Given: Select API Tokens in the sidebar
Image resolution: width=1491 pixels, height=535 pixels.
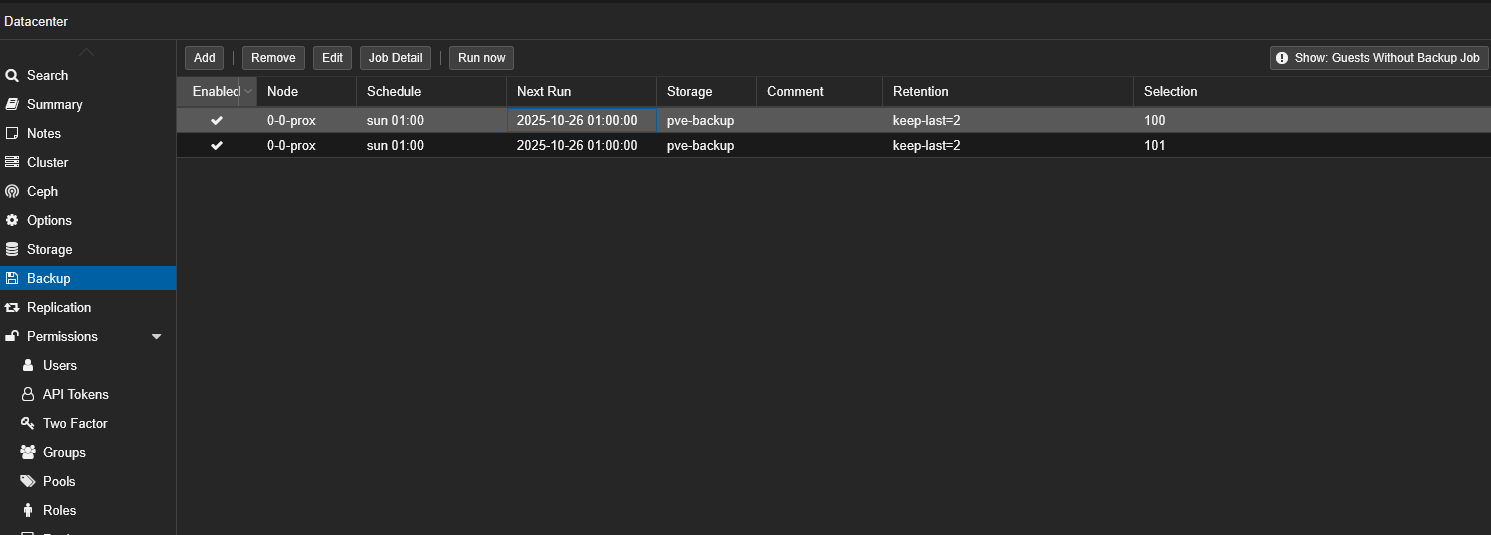Looking at the screenshot, I should 75,394.
